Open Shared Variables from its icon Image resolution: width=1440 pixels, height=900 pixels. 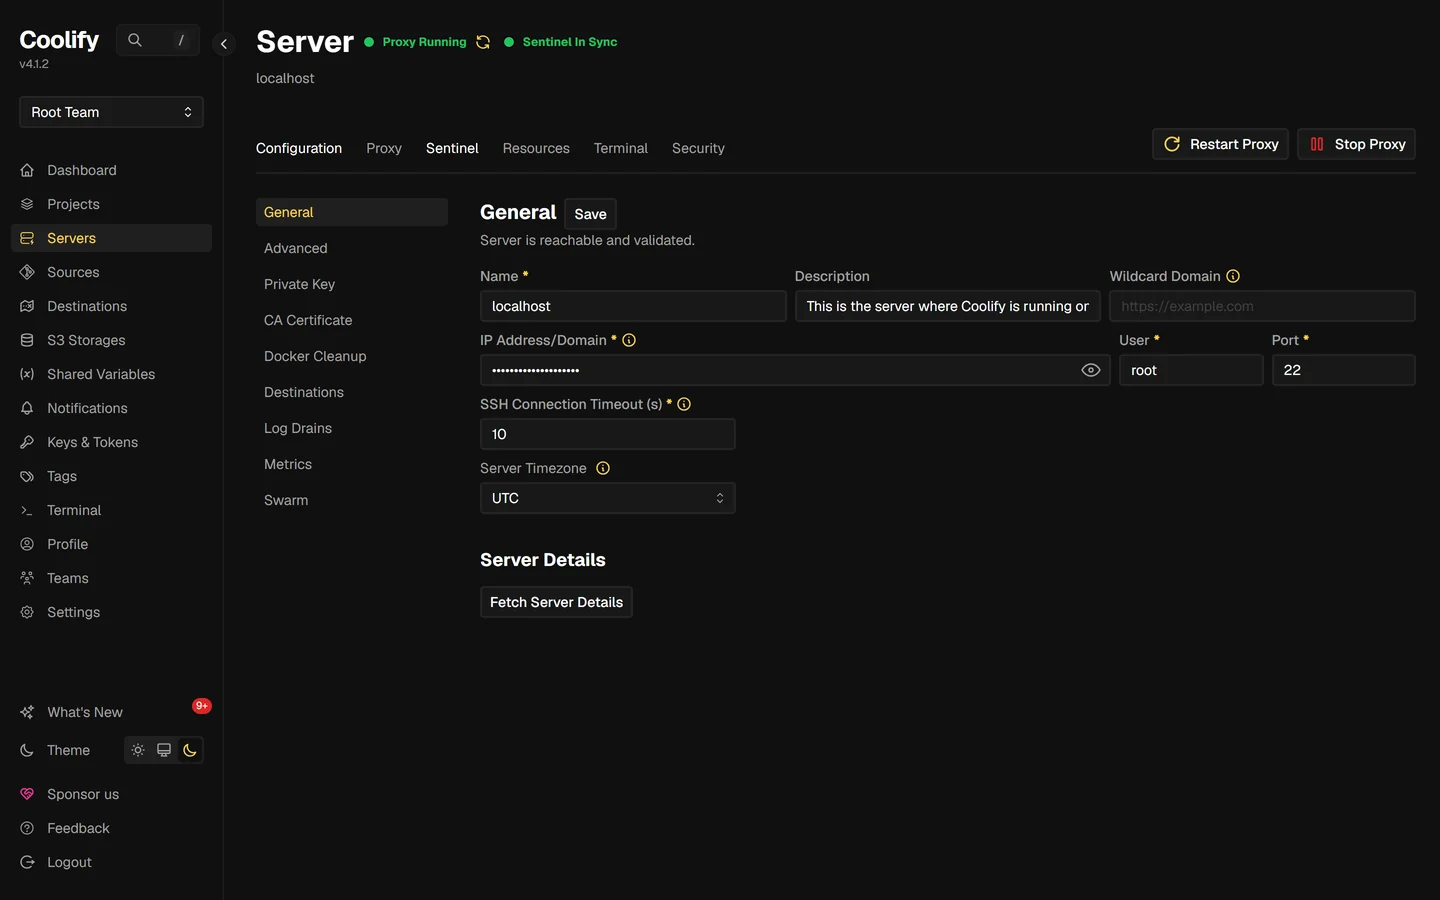pyautogui.click(x=27, y=374)
